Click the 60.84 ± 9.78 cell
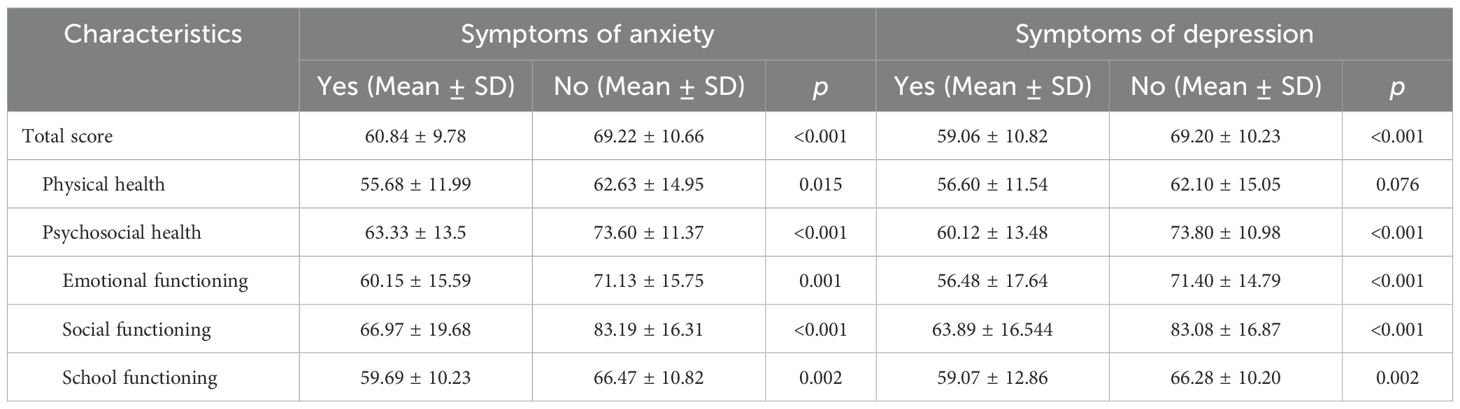Viewport: 1460px width, 409px height. point(414,137)
